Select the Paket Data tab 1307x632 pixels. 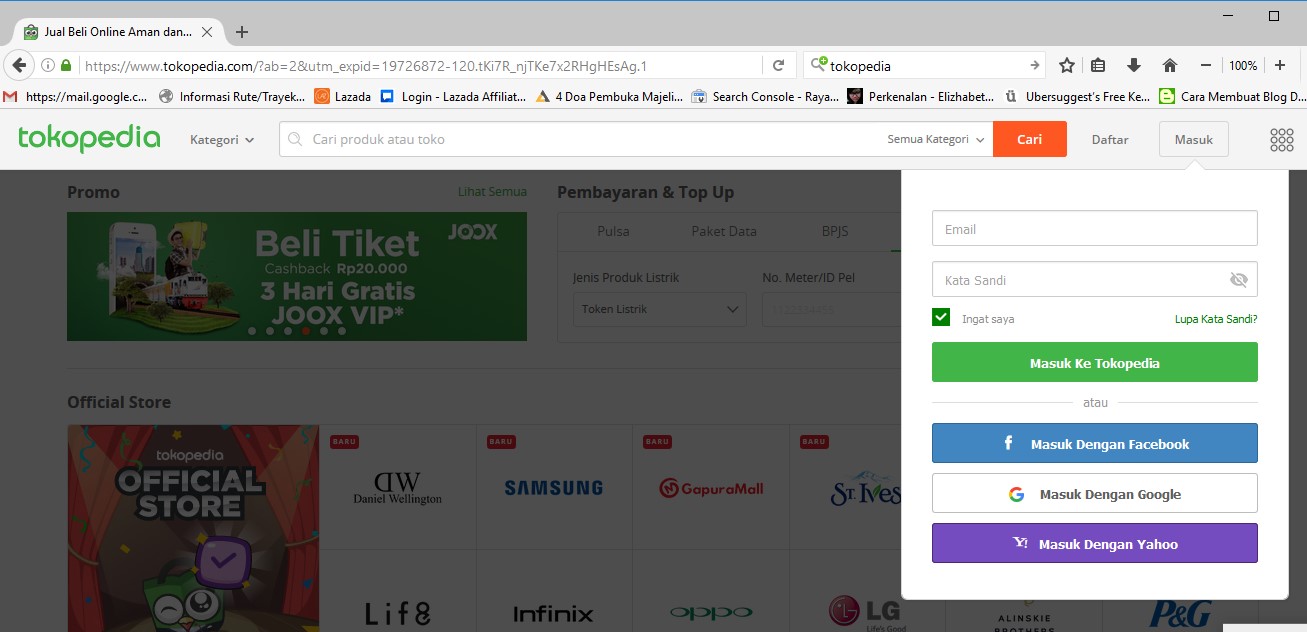(x=724, y=231)
